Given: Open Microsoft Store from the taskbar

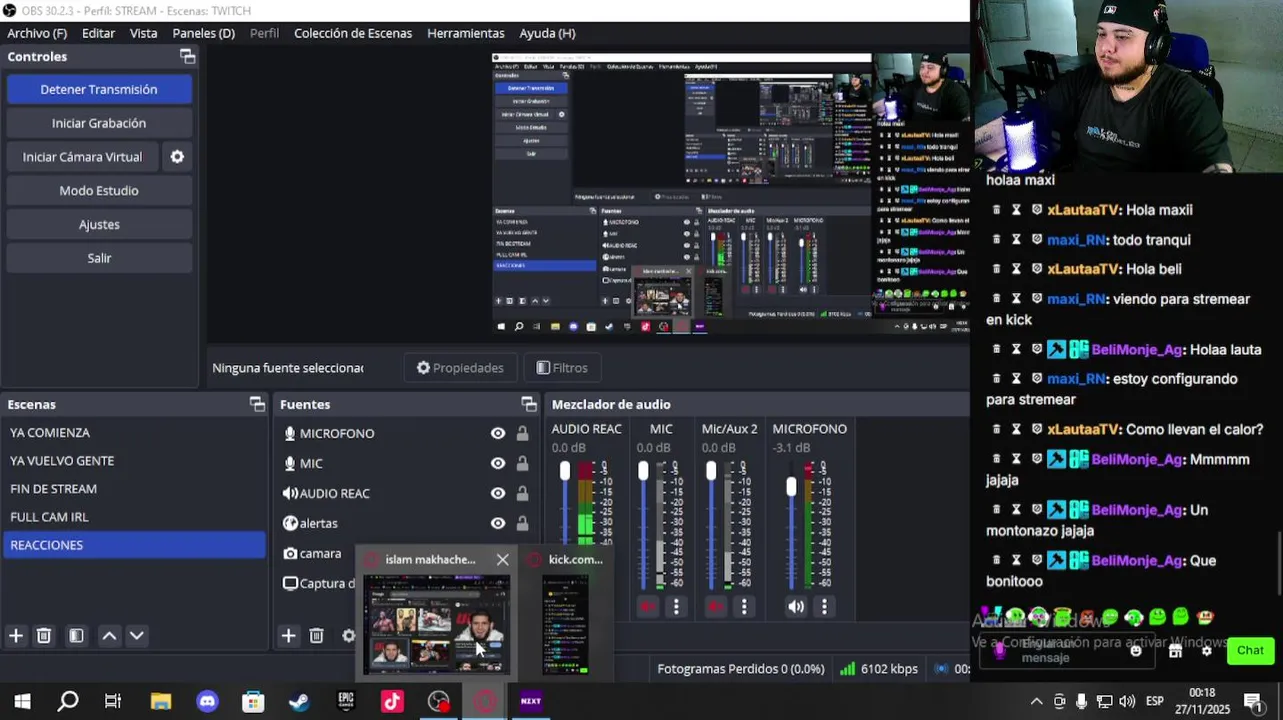Looking at the screenshot, I should pyautogui.click(x=253, y=702).
